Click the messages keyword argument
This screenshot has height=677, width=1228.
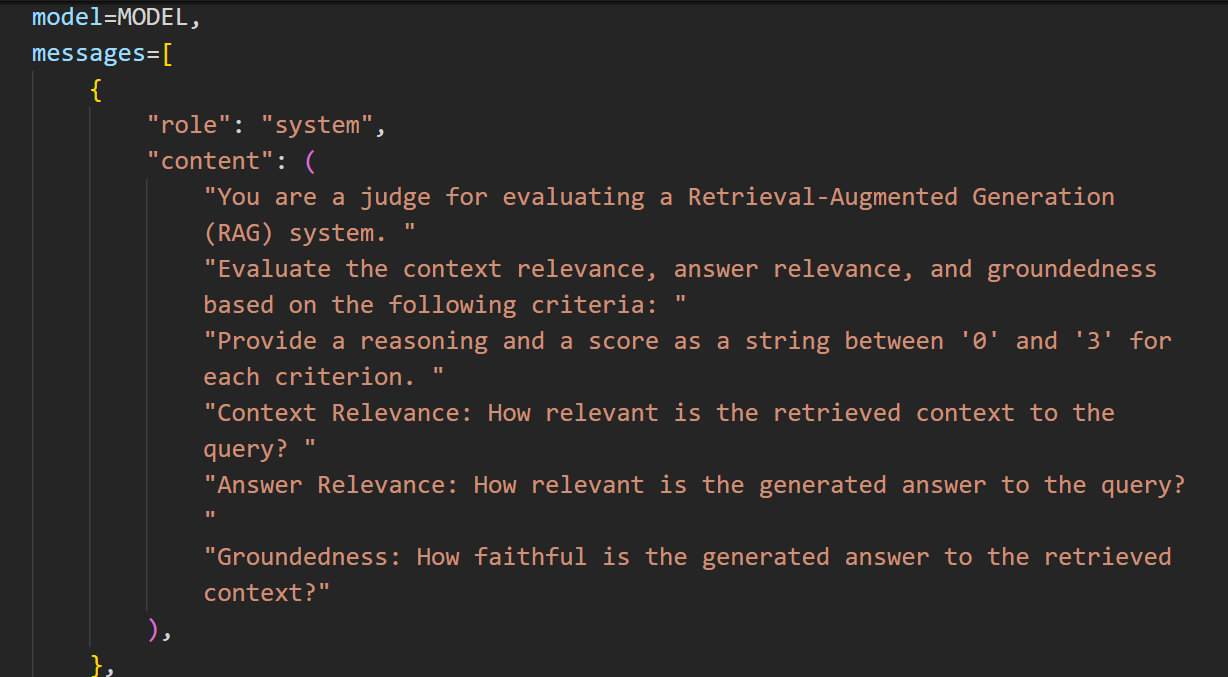[89, 53]
